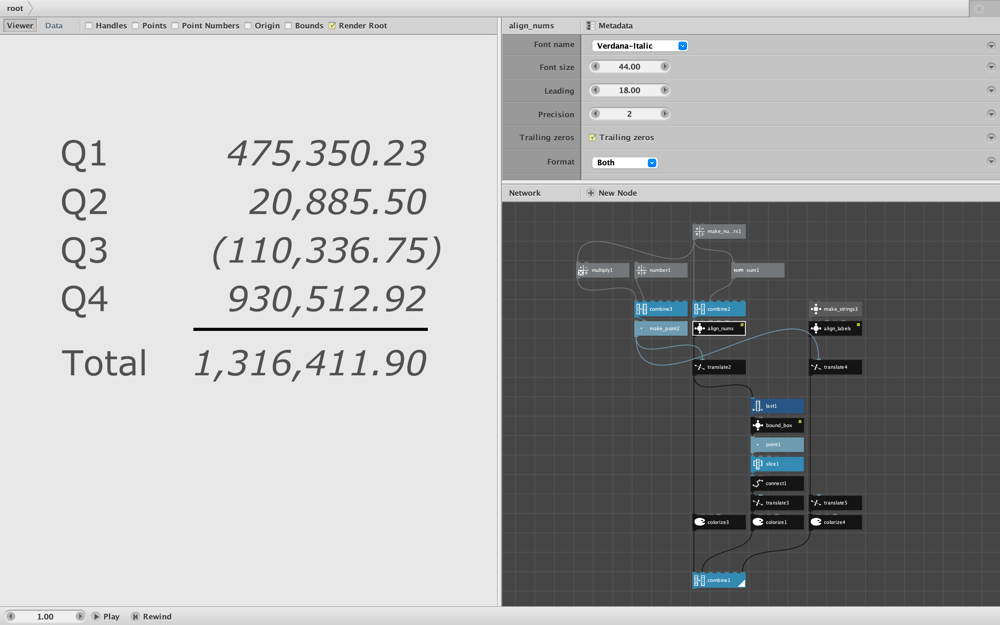Click the New Node button
This screenshot has width=1000, height=625.
612,193
